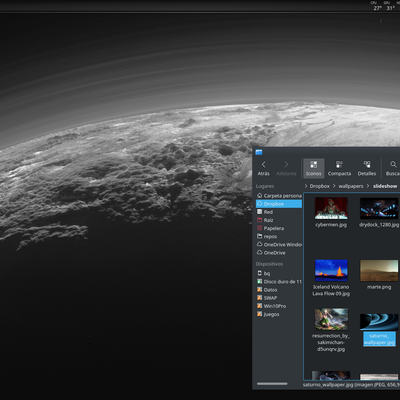The image size is (400, 400).
Task: Select the resurrection_by_sakimichan image thumbnail
Action: coord(331,319)
